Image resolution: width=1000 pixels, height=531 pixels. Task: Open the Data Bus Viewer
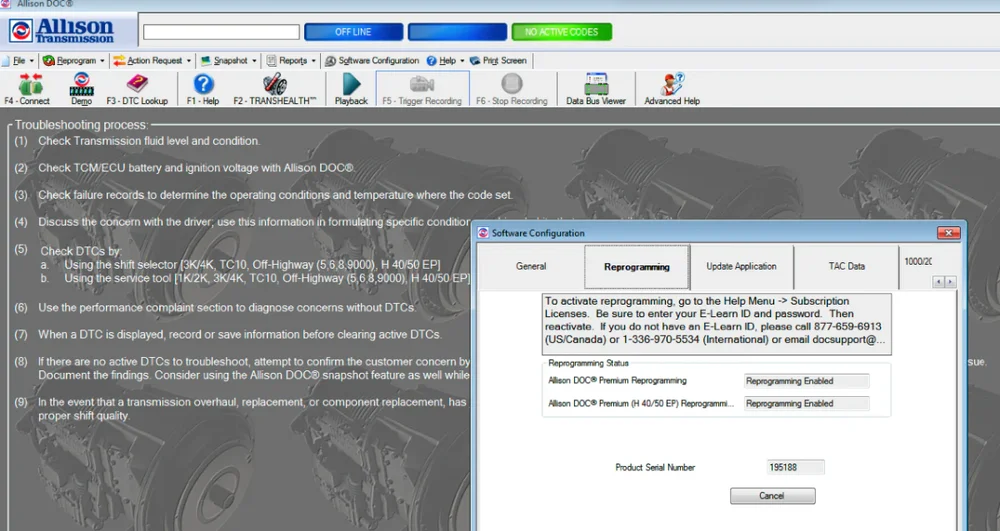(x=596, y=86)
